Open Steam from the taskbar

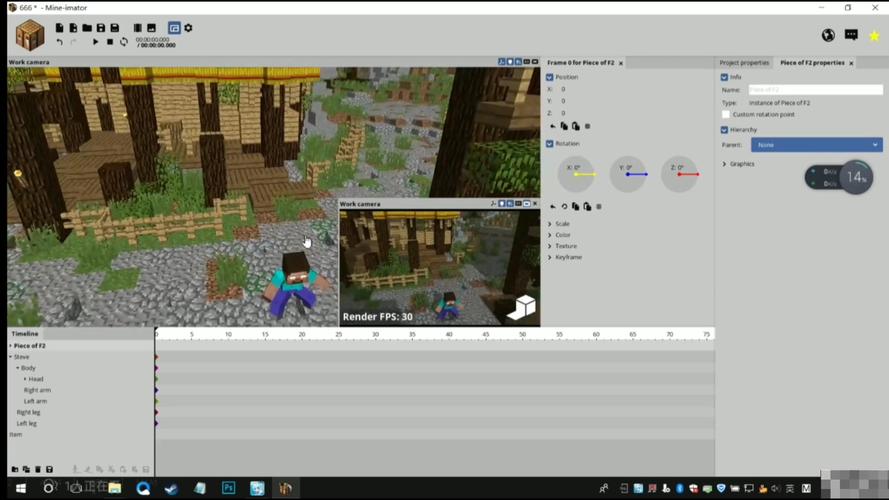[x=171, y=488]
